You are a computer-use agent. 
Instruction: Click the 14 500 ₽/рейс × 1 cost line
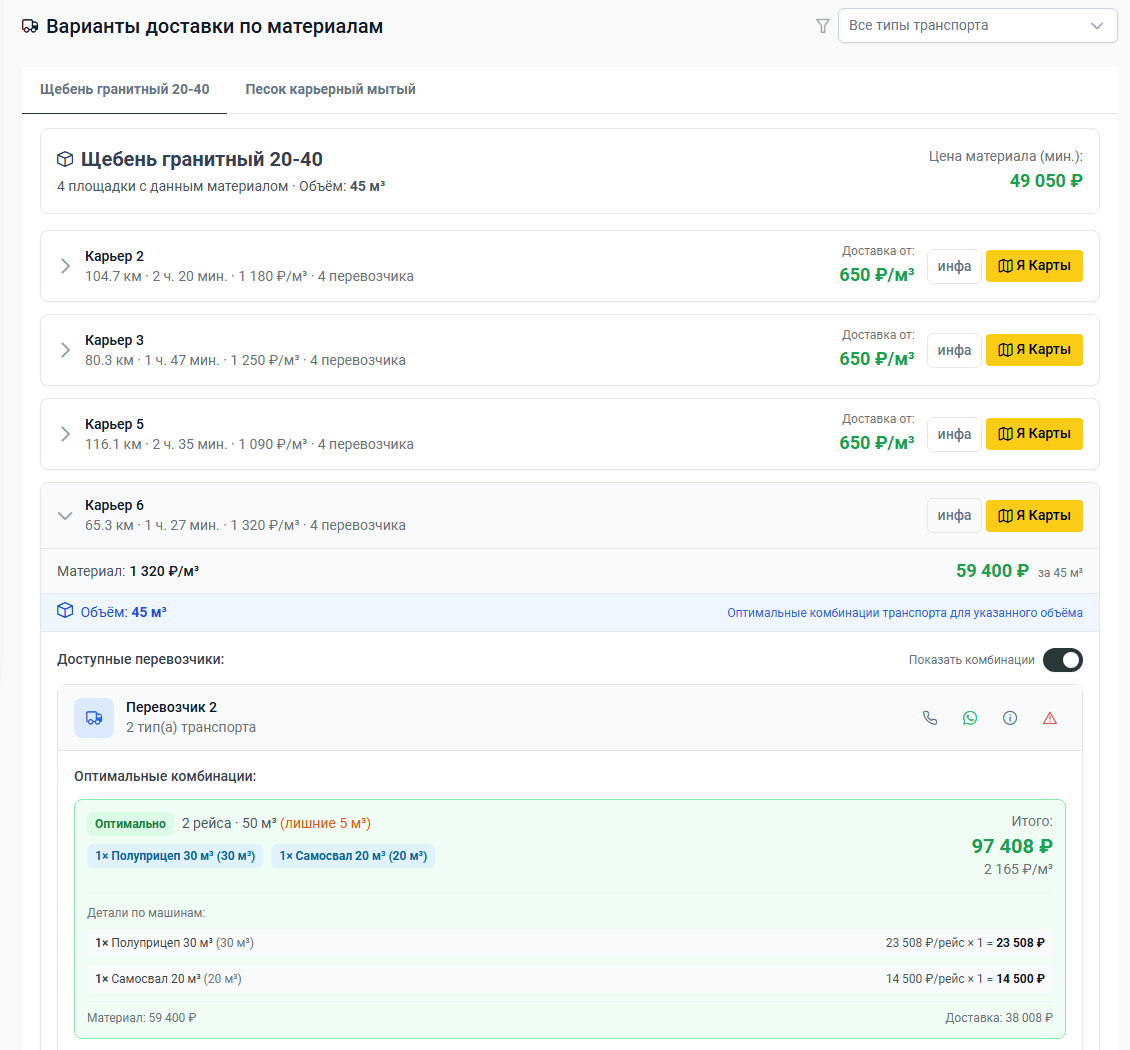point(965,979)
